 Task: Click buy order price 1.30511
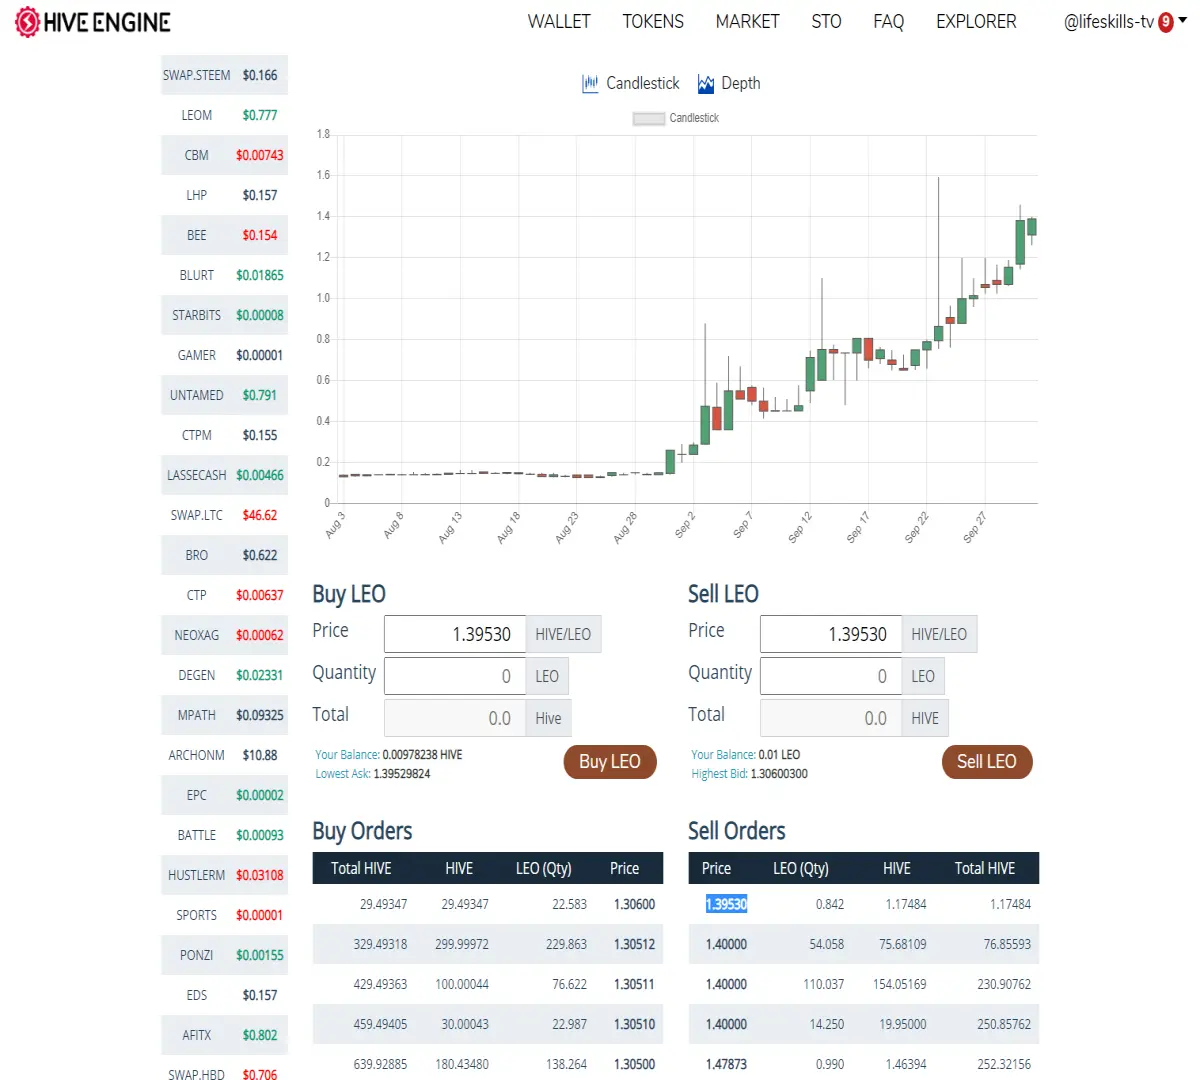tap(634, 984)
